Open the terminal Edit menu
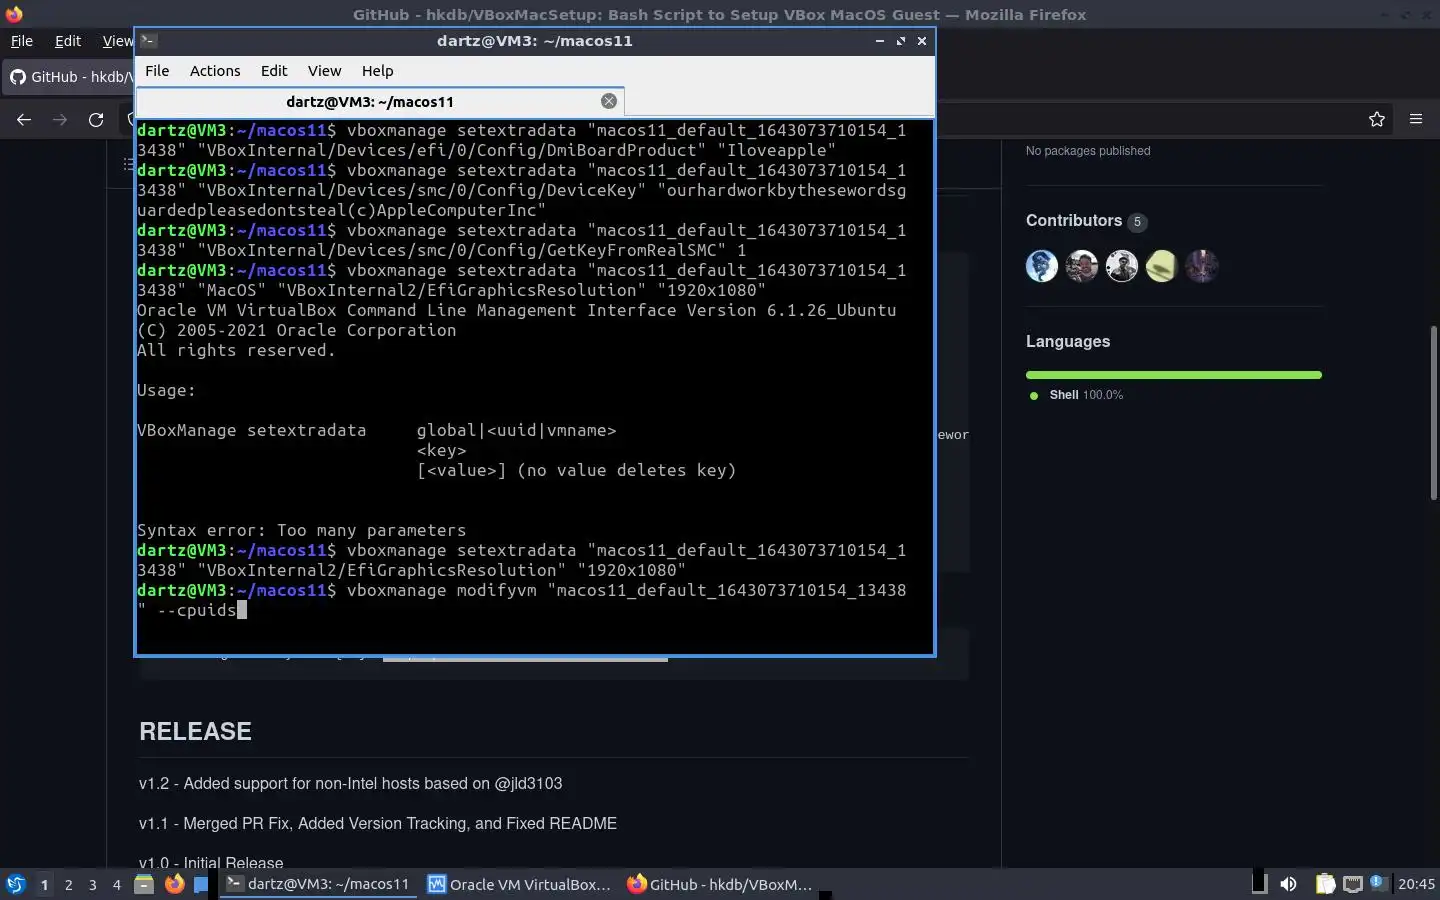This screenshot has width=1440, height=900. [274, 71]
